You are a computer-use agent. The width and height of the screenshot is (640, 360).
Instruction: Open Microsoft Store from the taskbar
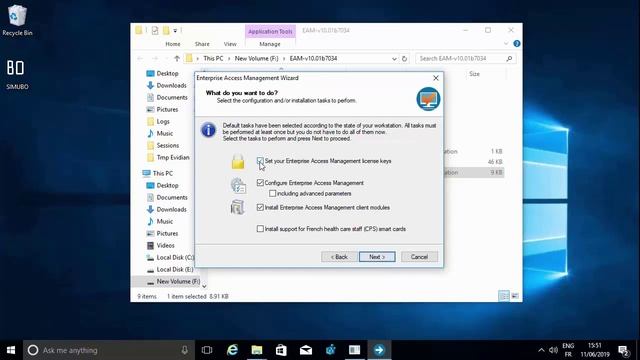pyautogui.click(x=281, y=350)
